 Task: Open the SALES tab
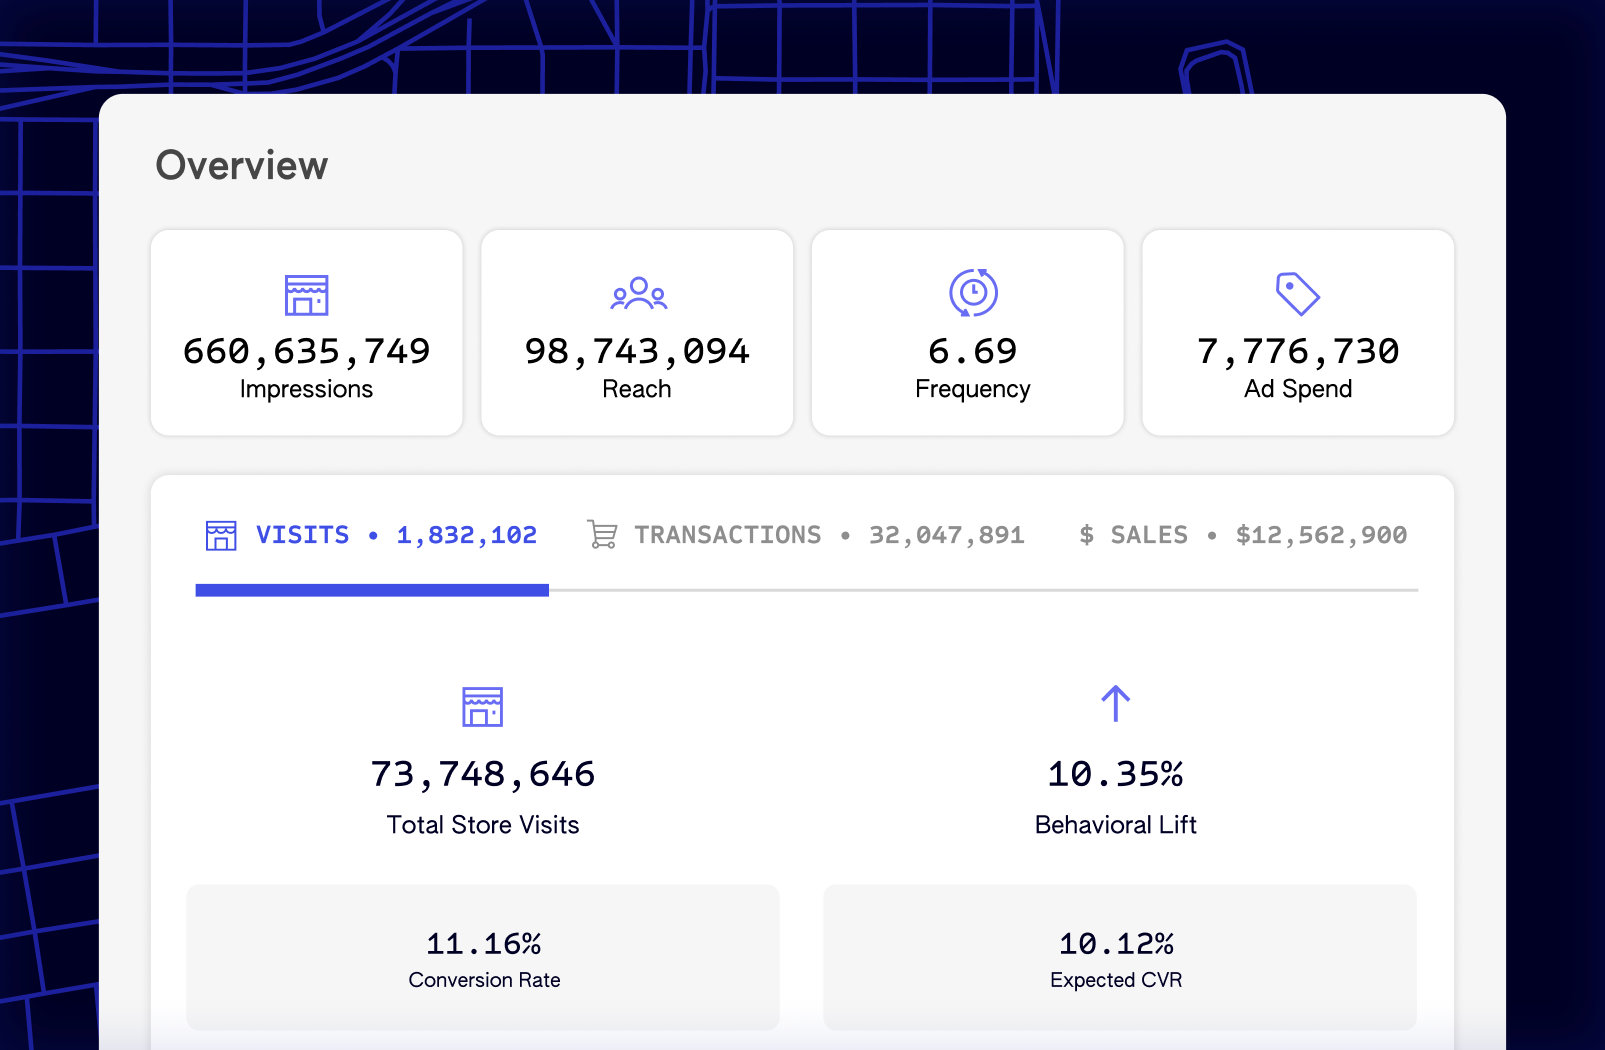pos(1148,535)
